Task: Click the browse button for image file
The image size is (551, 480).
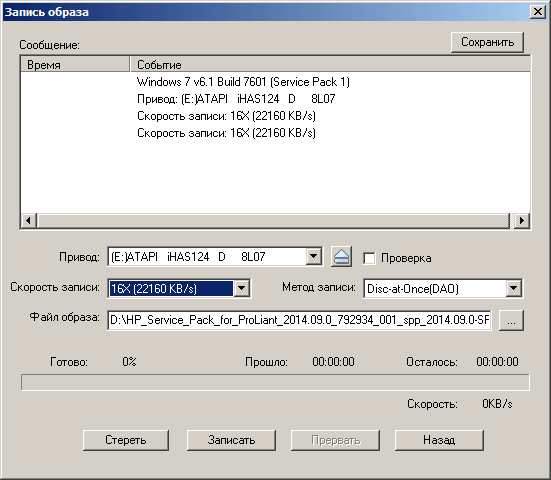Action: coord(511,320)
